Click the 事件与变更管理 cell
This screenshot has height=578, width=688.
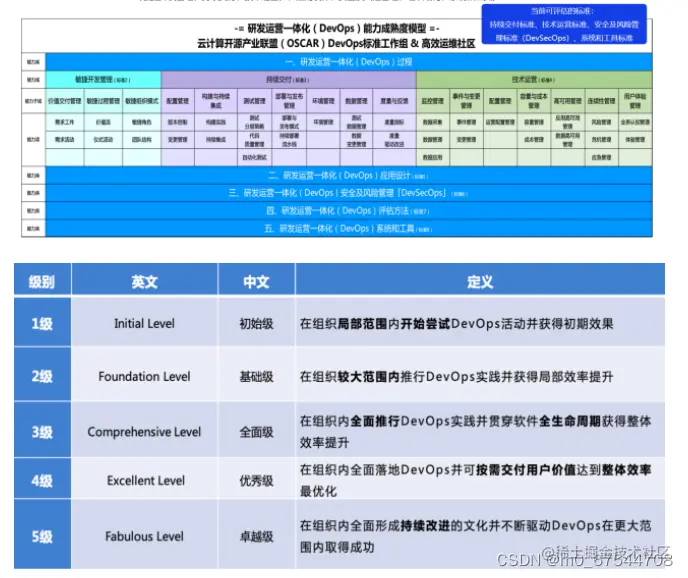click(466, 101)
